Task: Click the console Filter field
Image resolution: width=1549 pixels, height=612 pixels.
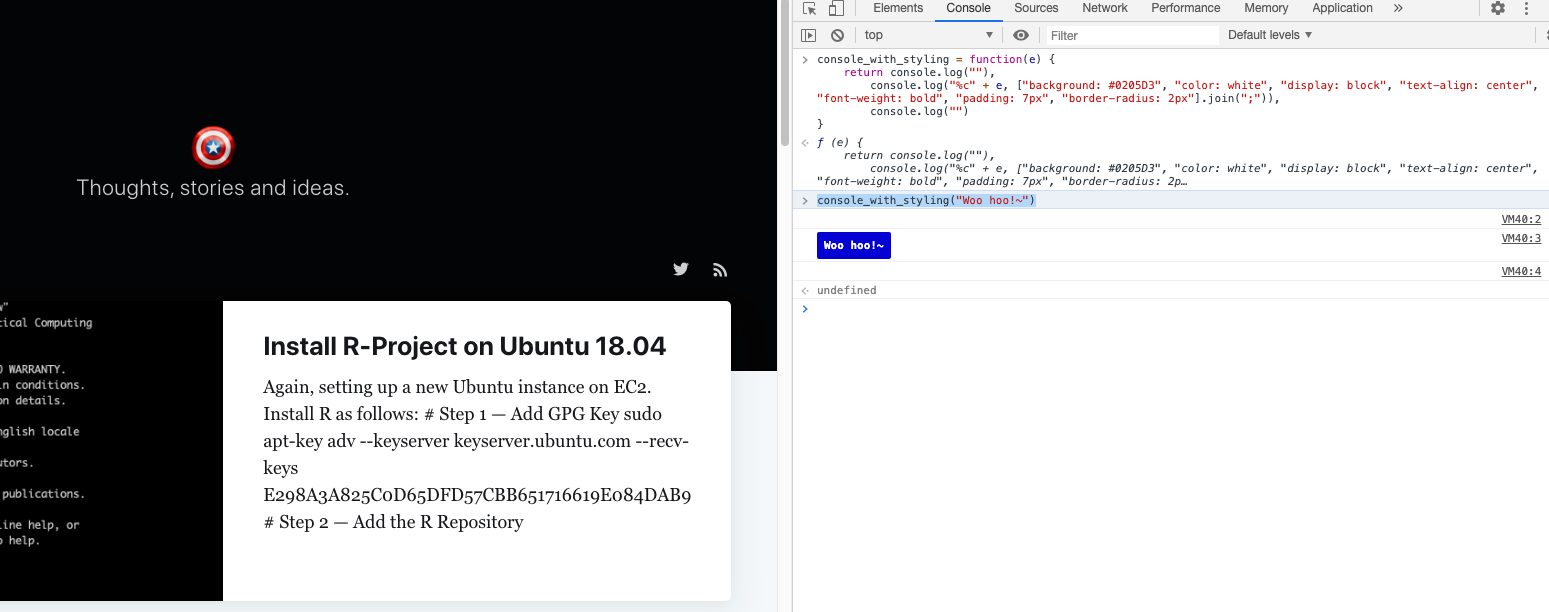Action: [1133, 35]
